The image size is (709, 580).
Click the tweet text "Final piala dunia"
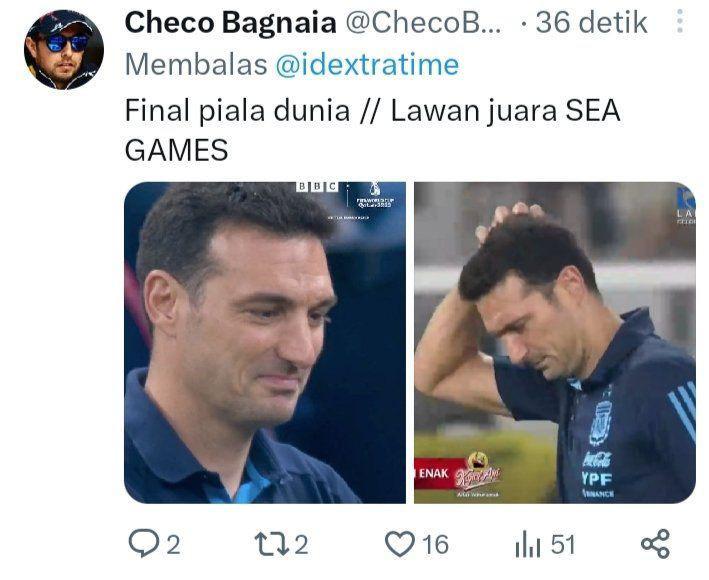tap(237, 111)
